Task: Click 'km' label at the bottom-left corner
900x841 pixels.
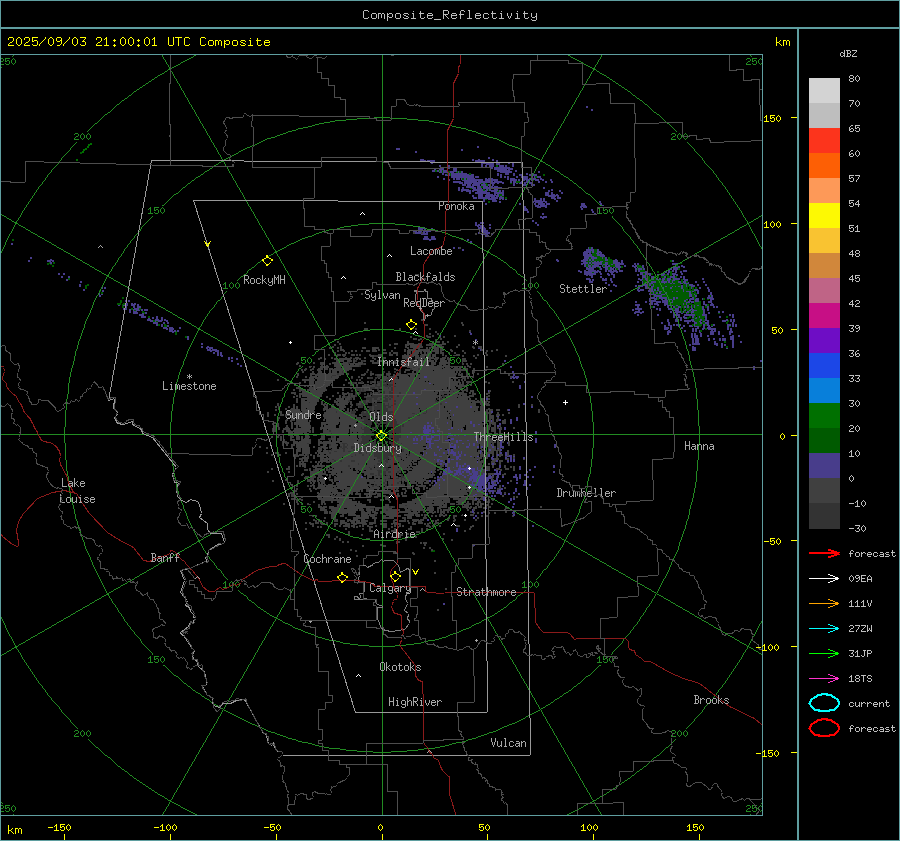Action: tap(14, 830)
